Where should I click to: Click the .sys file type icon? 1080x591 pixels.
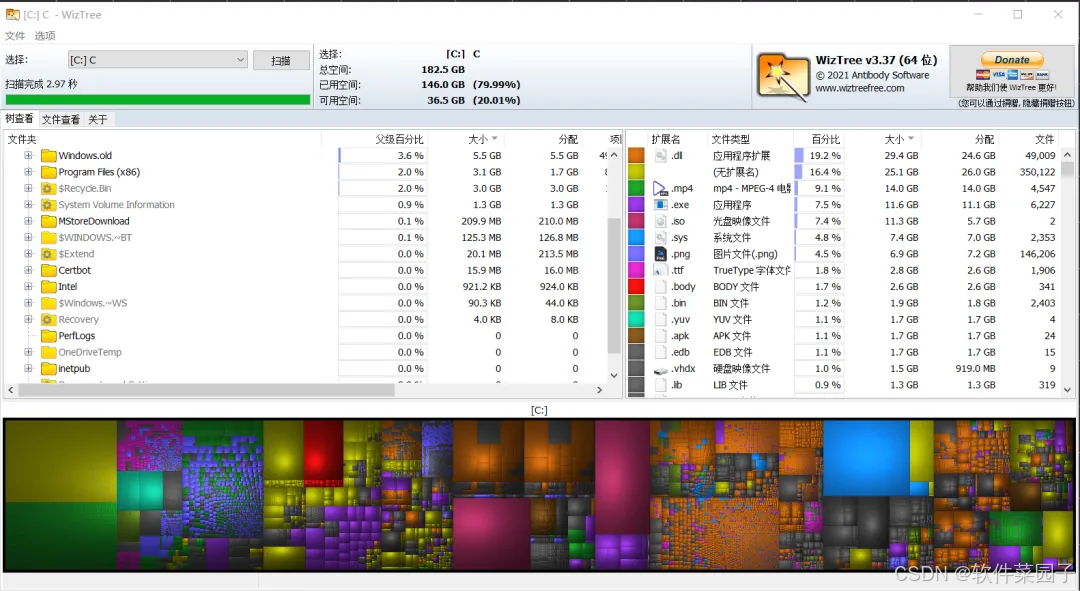(661, 238)
